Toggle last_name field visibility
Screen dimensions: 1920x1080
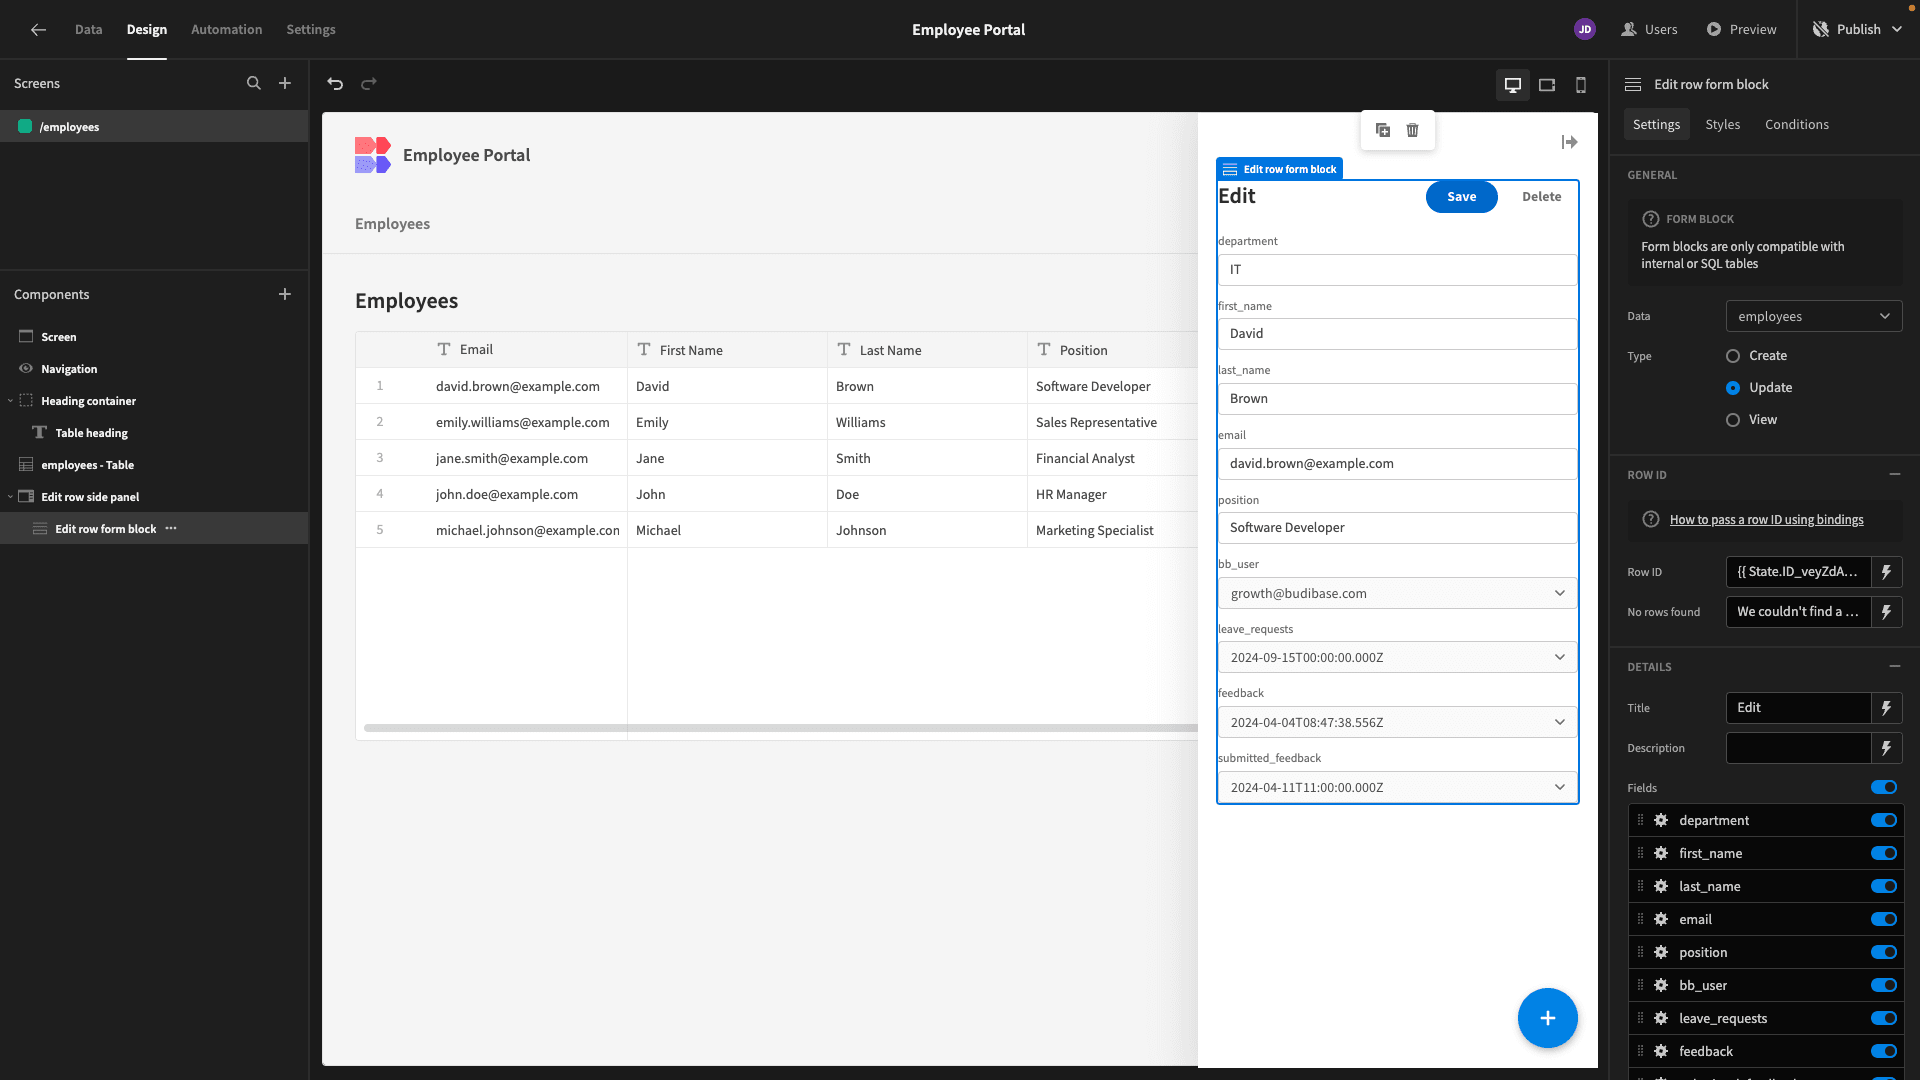coord(1884,886)
